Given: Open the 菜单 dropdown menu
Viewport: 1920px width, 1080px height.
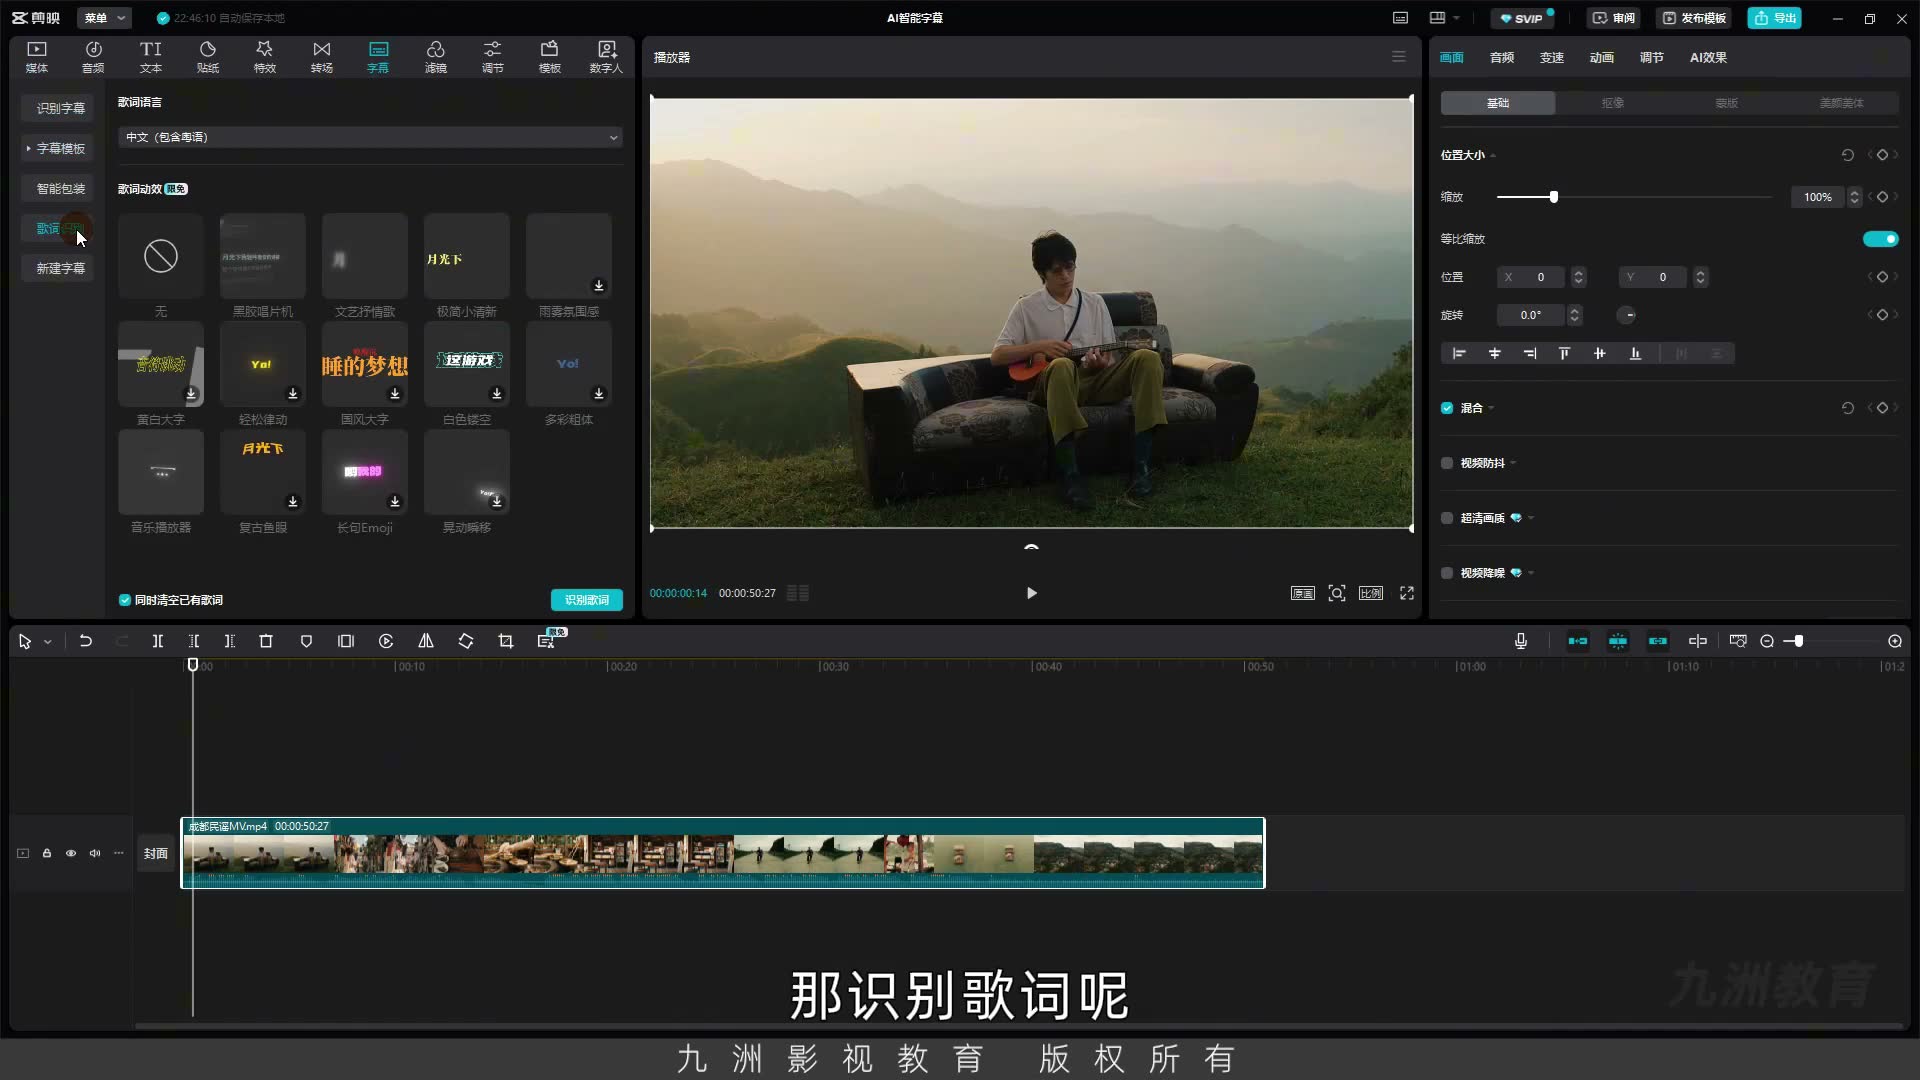Looking at the screenshot, I should pyautogui.click(x=104, y=18).
